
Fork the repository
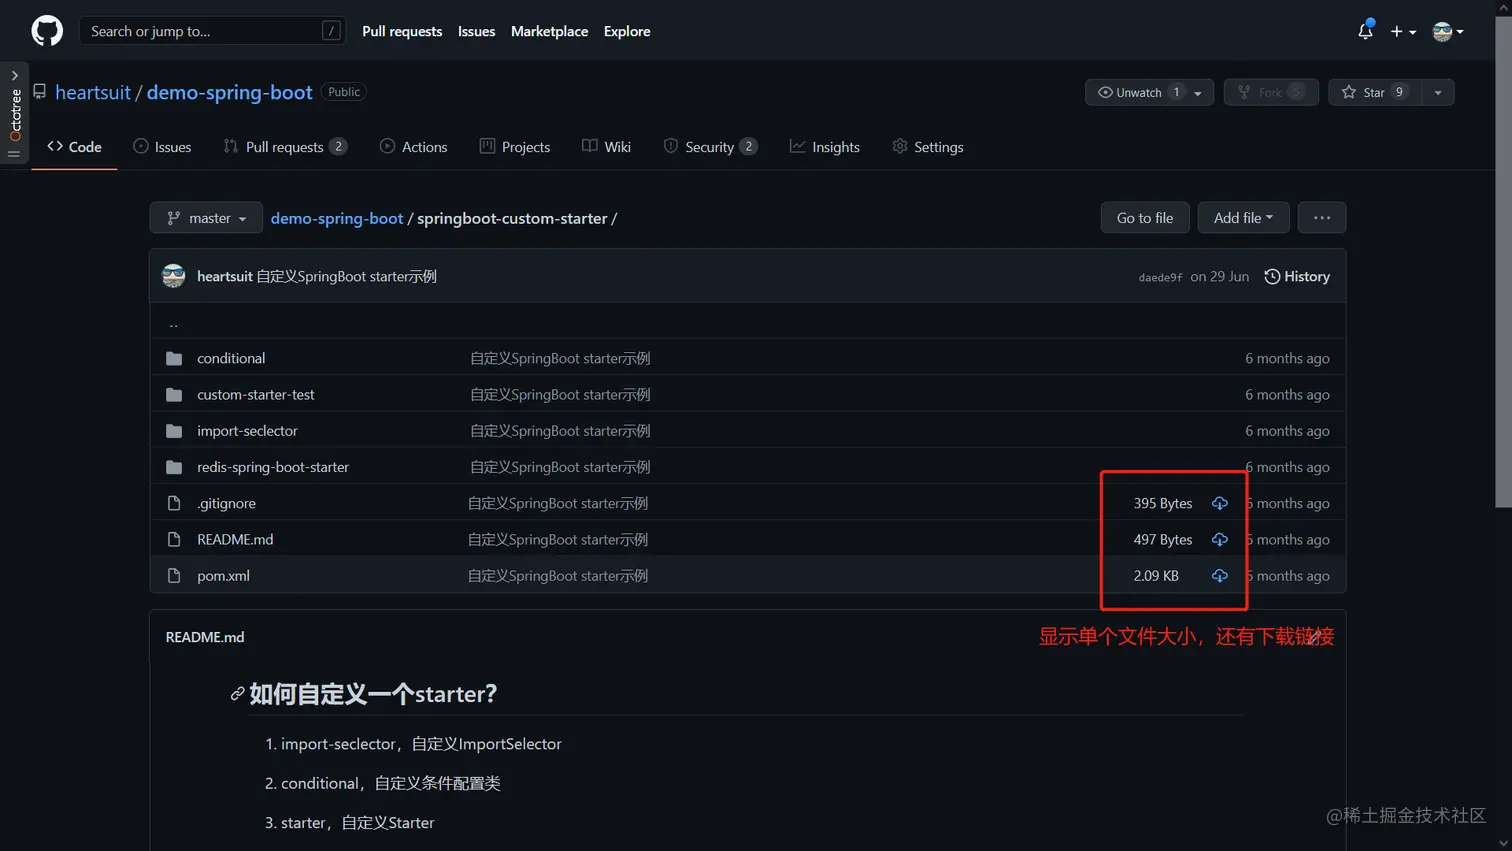point(1271,92)
